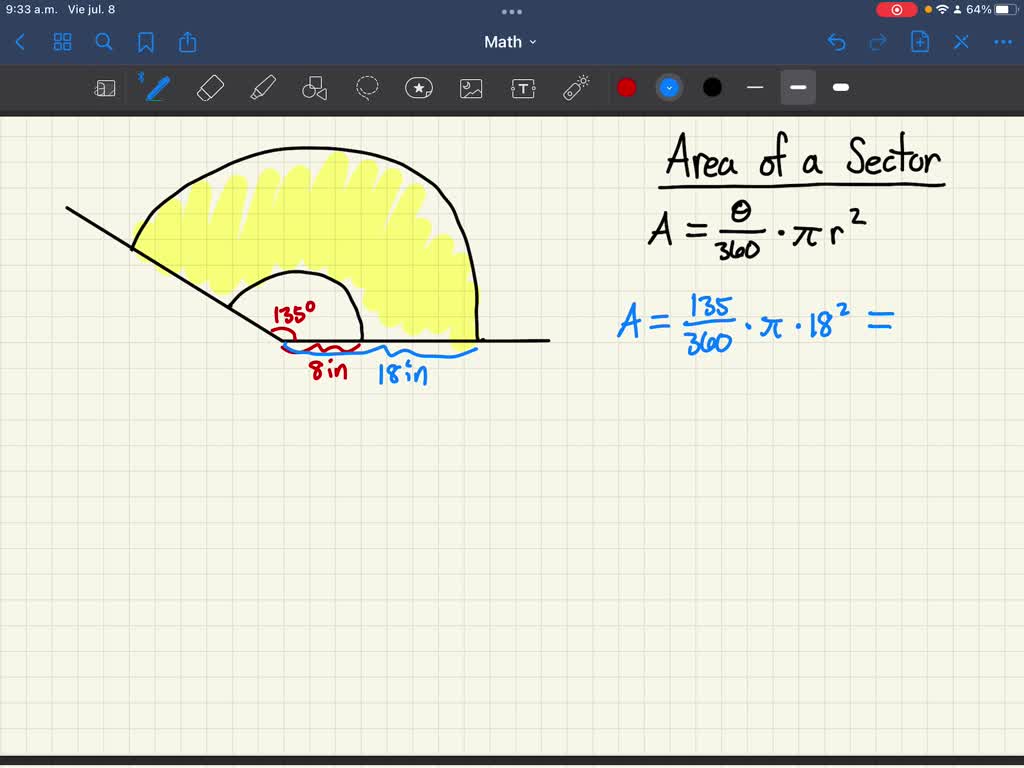Open the page thumbnails grid view
The width and height of the screenshot is (1024, 768).
62,42
